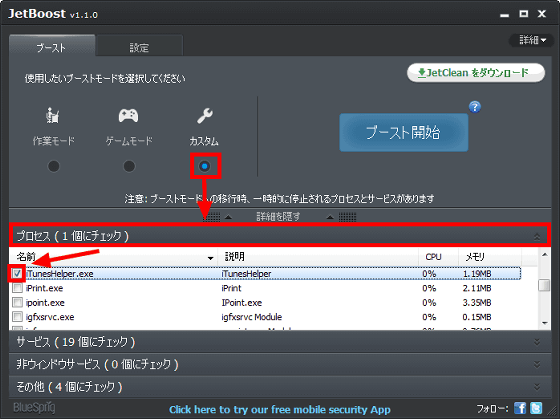
Task: Click the BlueSprig logo
Action: pyautogui.click(x=34, y=408)
